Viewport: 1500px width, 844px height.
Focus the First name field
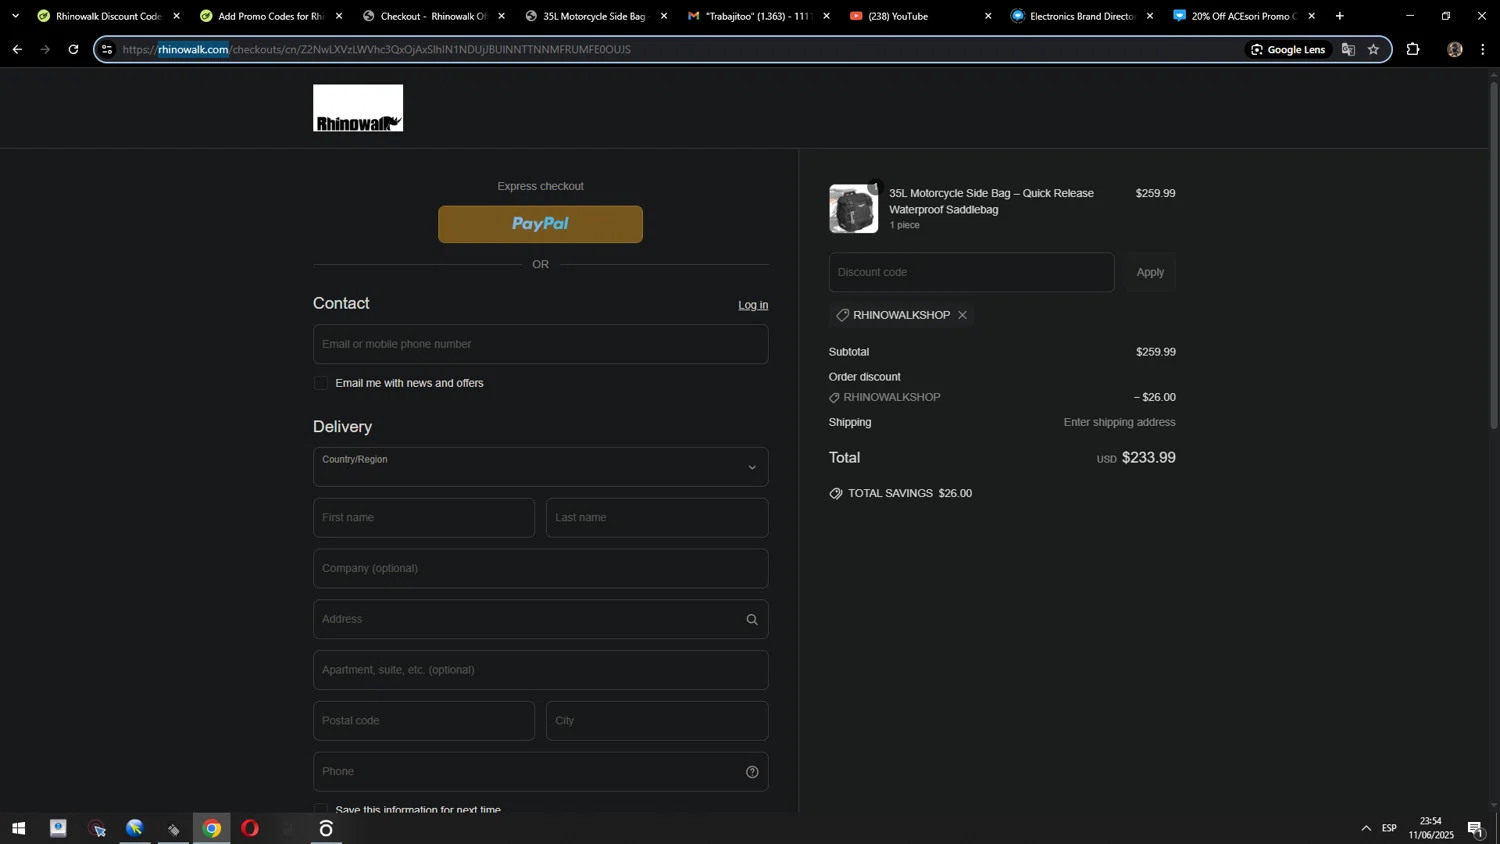coord(424,518)
